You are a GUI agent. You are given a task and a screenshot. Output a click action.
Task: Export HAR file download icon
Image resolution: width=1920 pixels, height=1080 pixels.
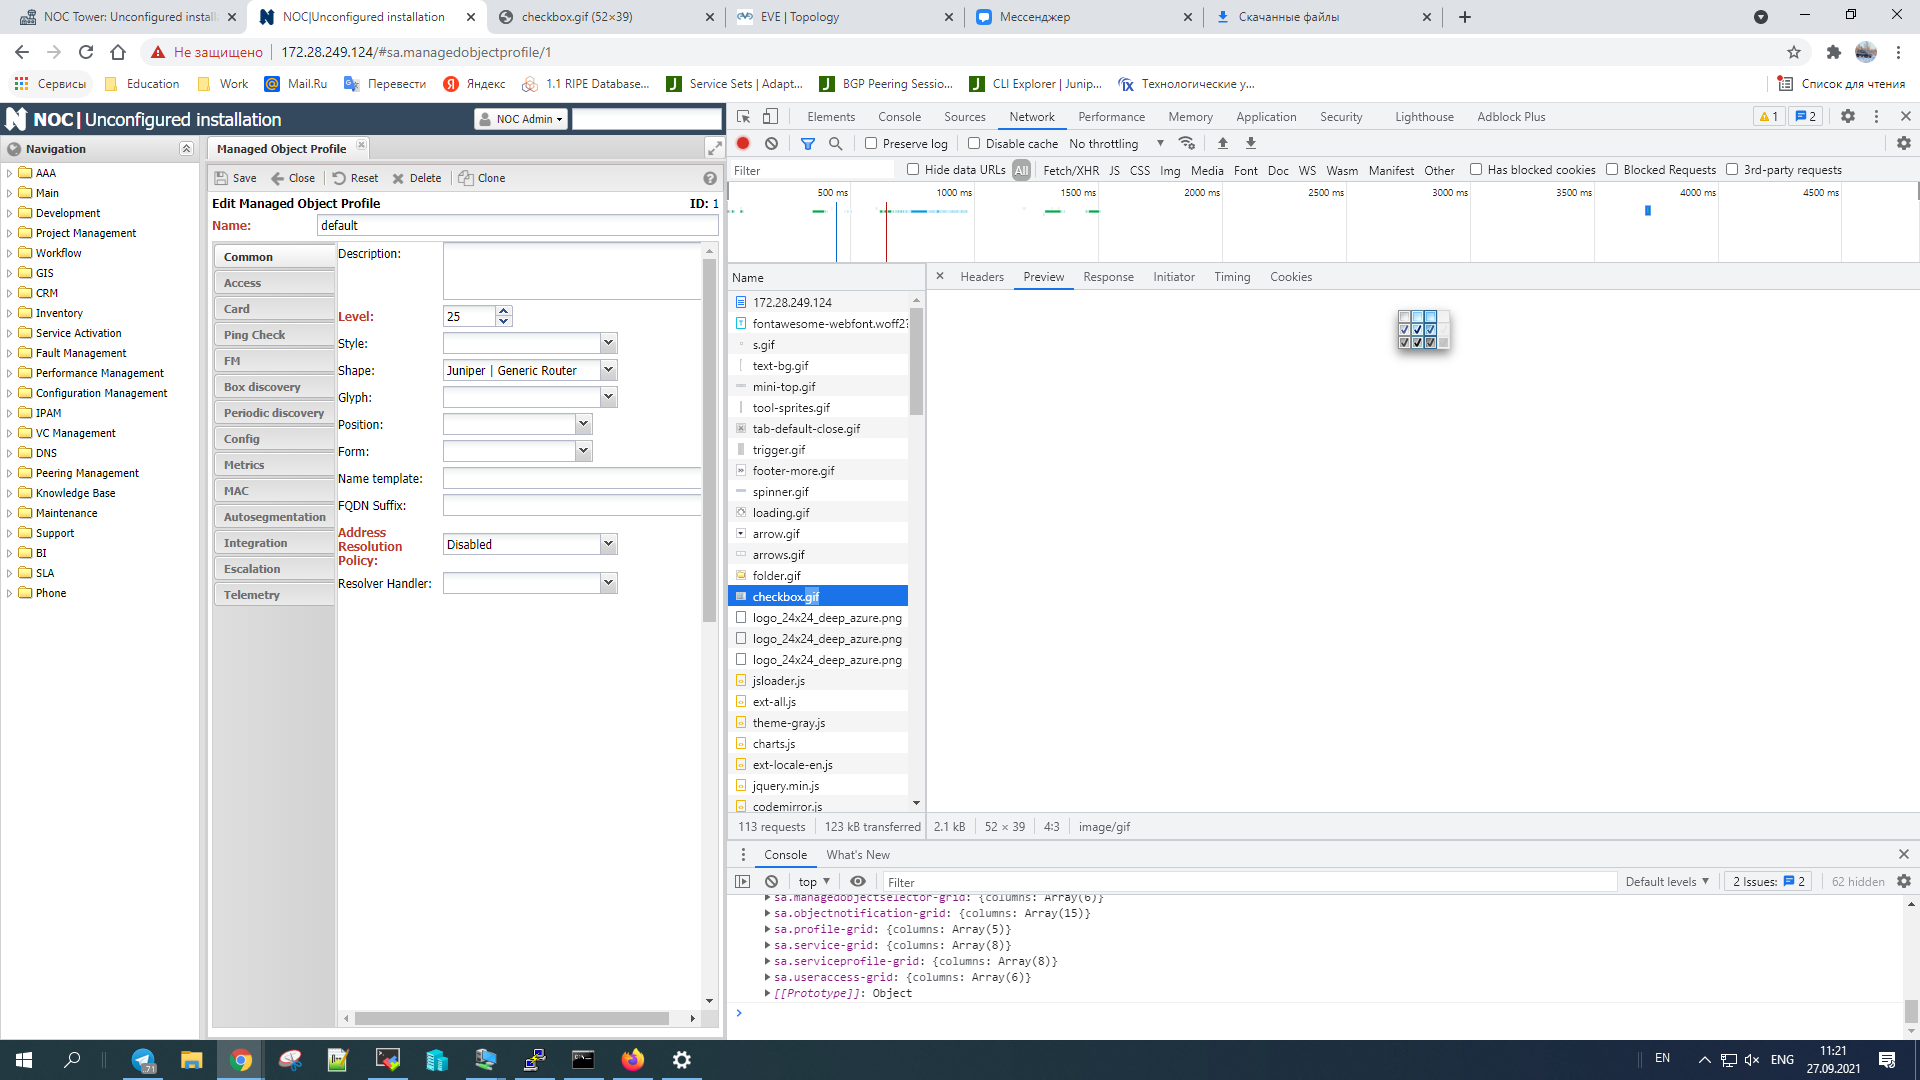point(1250,143)
